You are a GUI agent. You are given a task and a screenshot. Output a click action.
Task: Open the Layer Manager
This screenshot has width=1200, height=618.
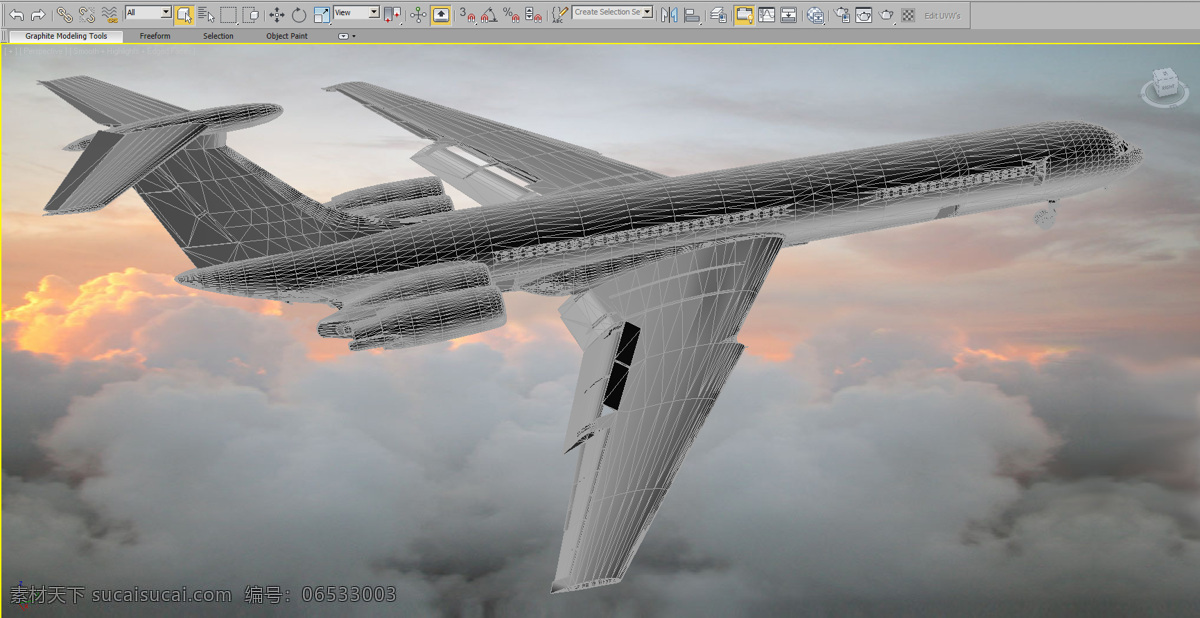718,15
